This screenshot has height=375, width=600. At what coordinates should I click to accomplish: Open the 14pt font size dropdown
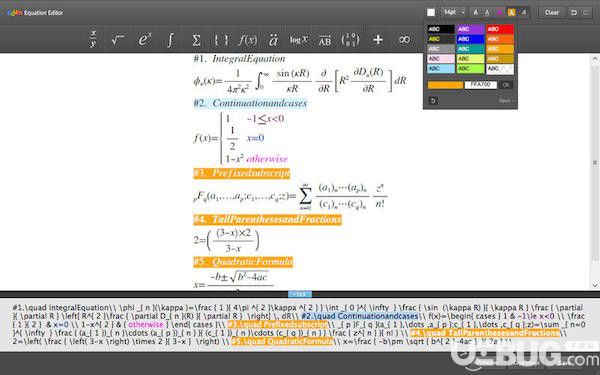(x=453, y=13)
